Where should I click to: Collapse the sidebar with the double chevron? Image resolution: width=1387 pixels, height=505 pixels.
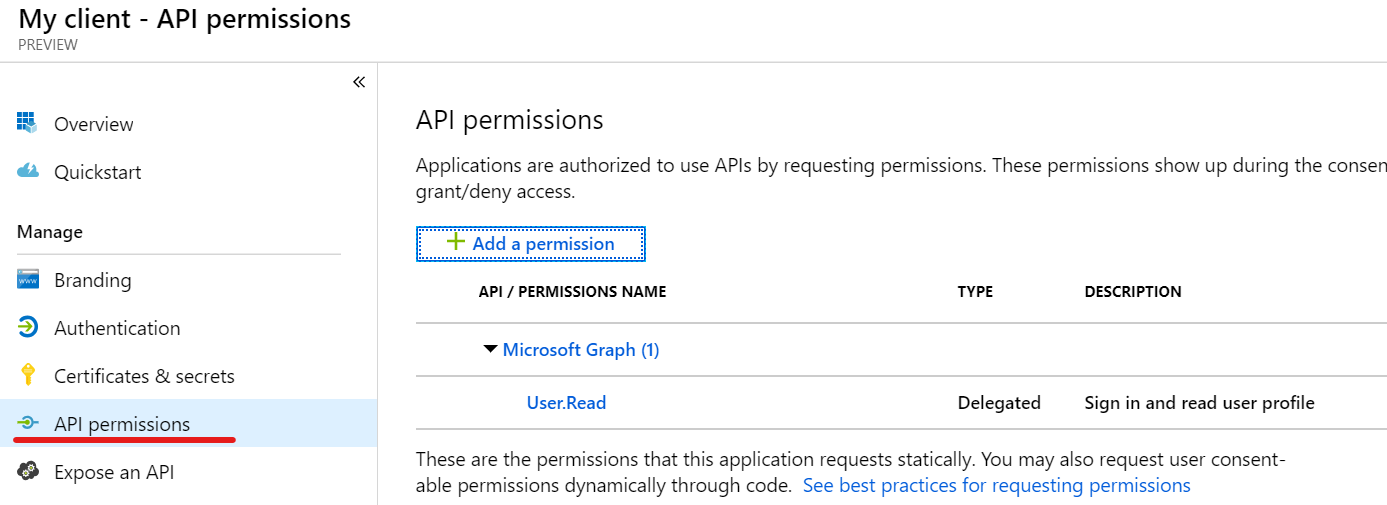(x=359, y=82)
